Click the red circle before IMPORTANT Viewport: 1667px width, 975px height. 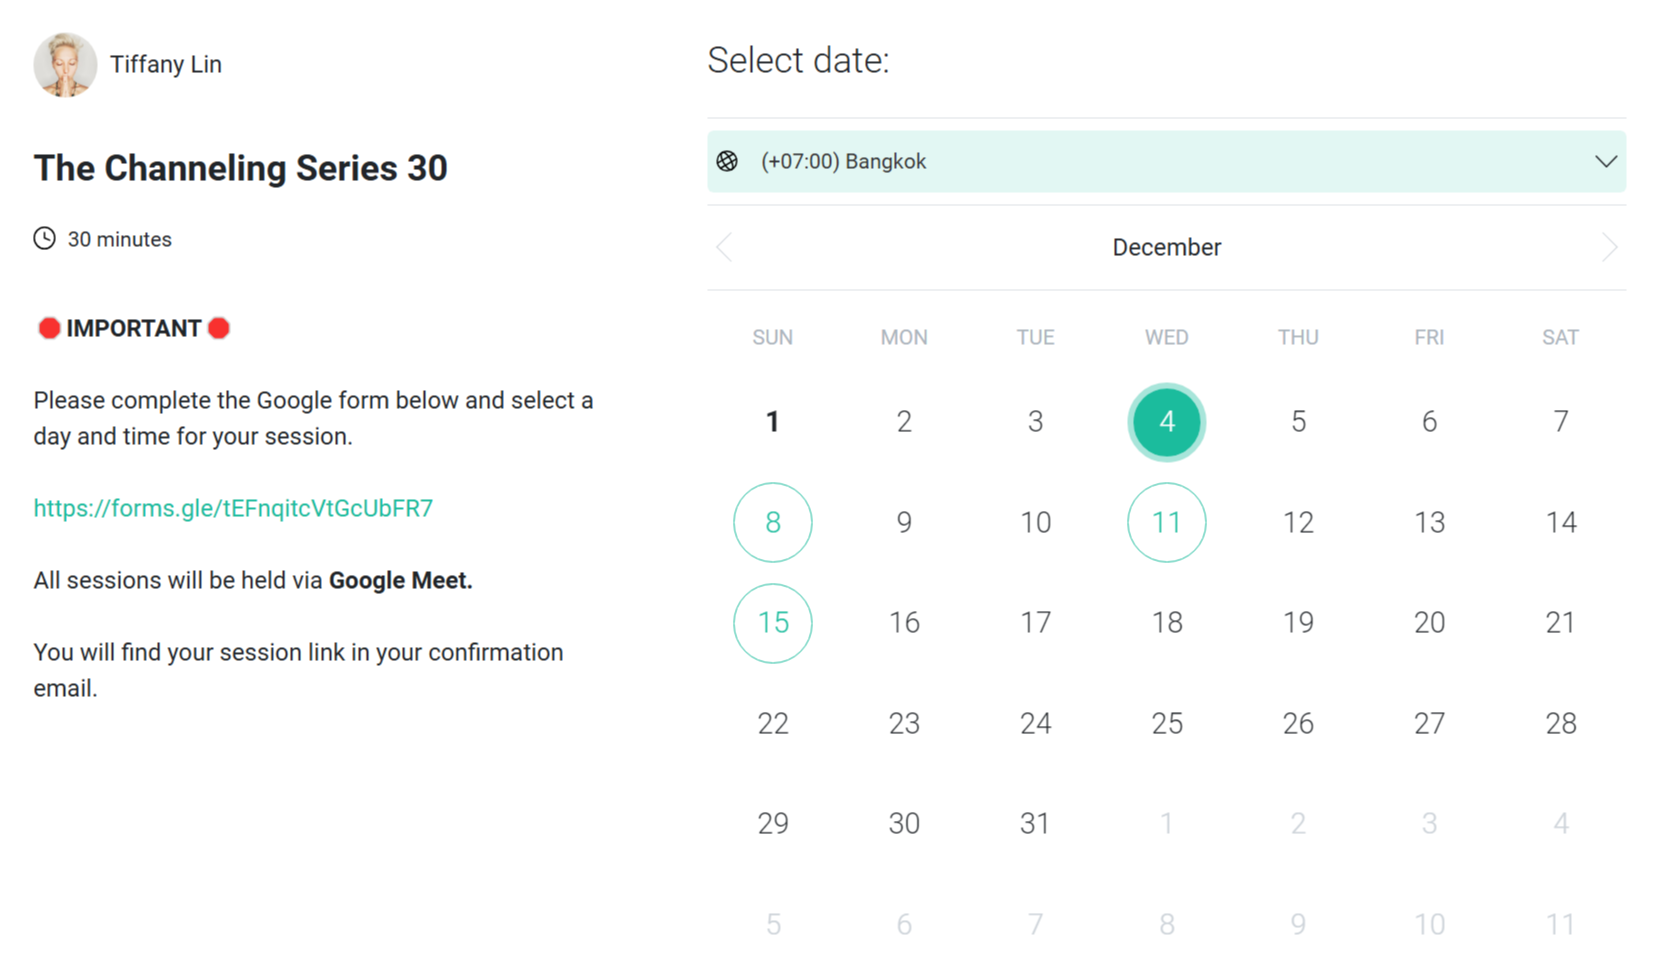[x=49, y=328]
